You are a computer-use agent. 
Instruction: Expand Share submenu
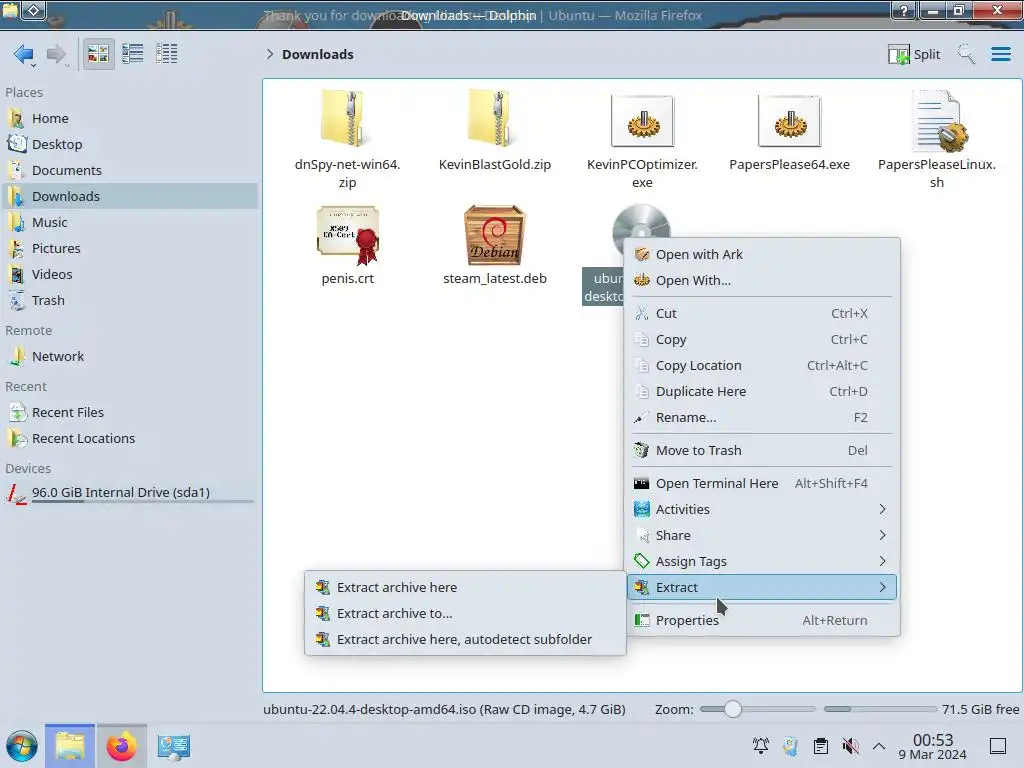pyautogui.click(x=762, y=536)
